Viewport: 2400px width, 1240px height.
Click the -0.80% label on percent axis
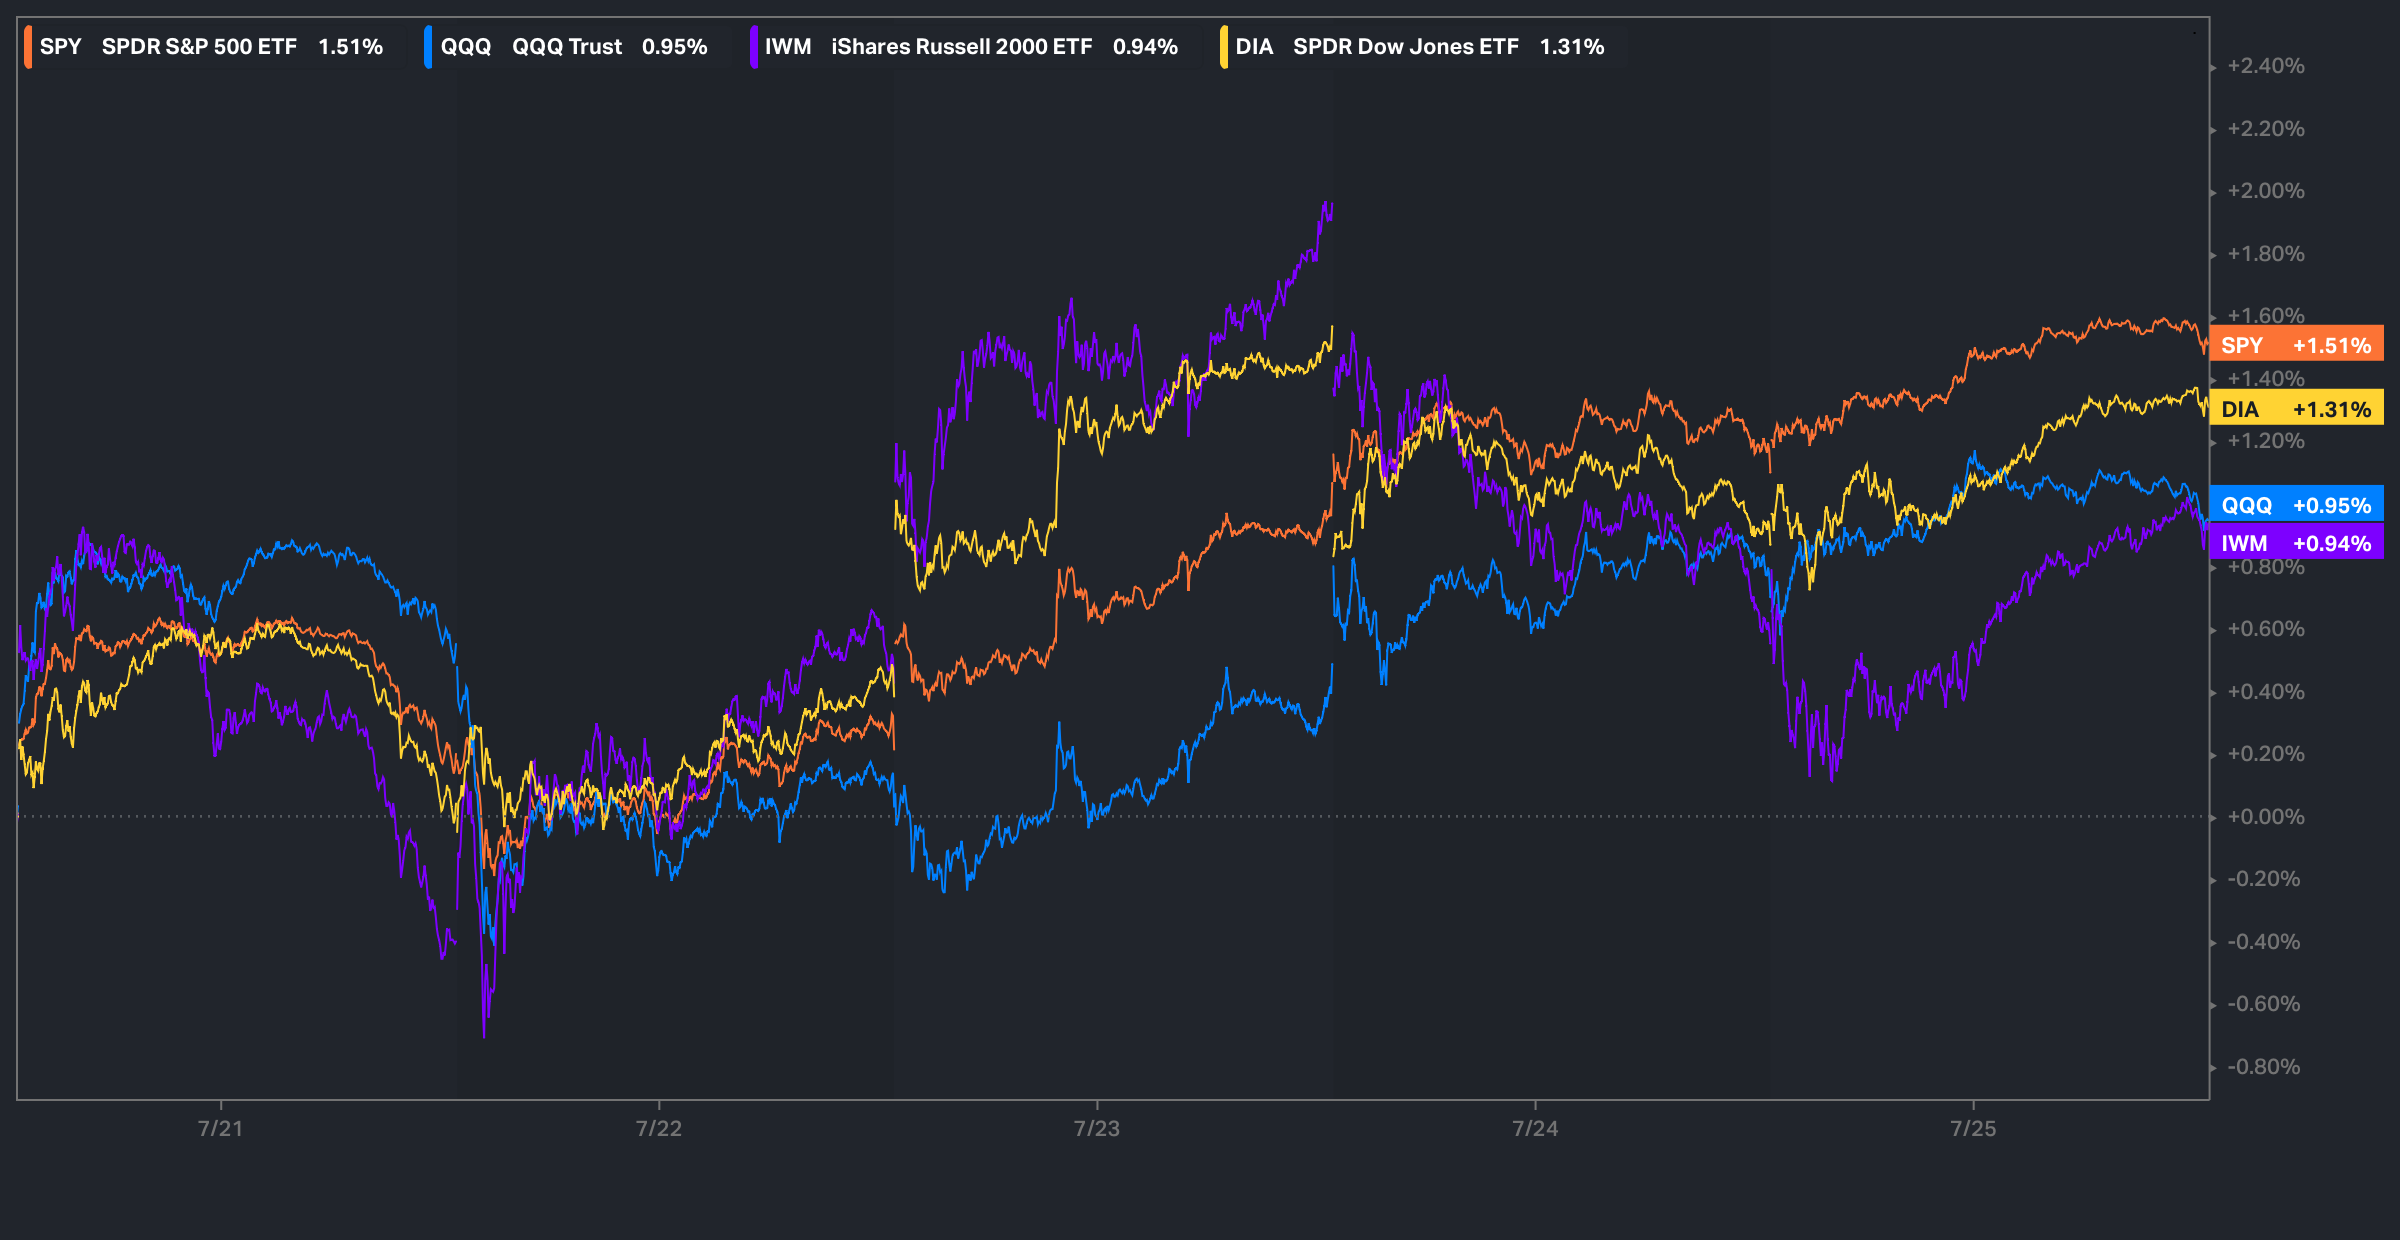(x=2263, y=1067)
